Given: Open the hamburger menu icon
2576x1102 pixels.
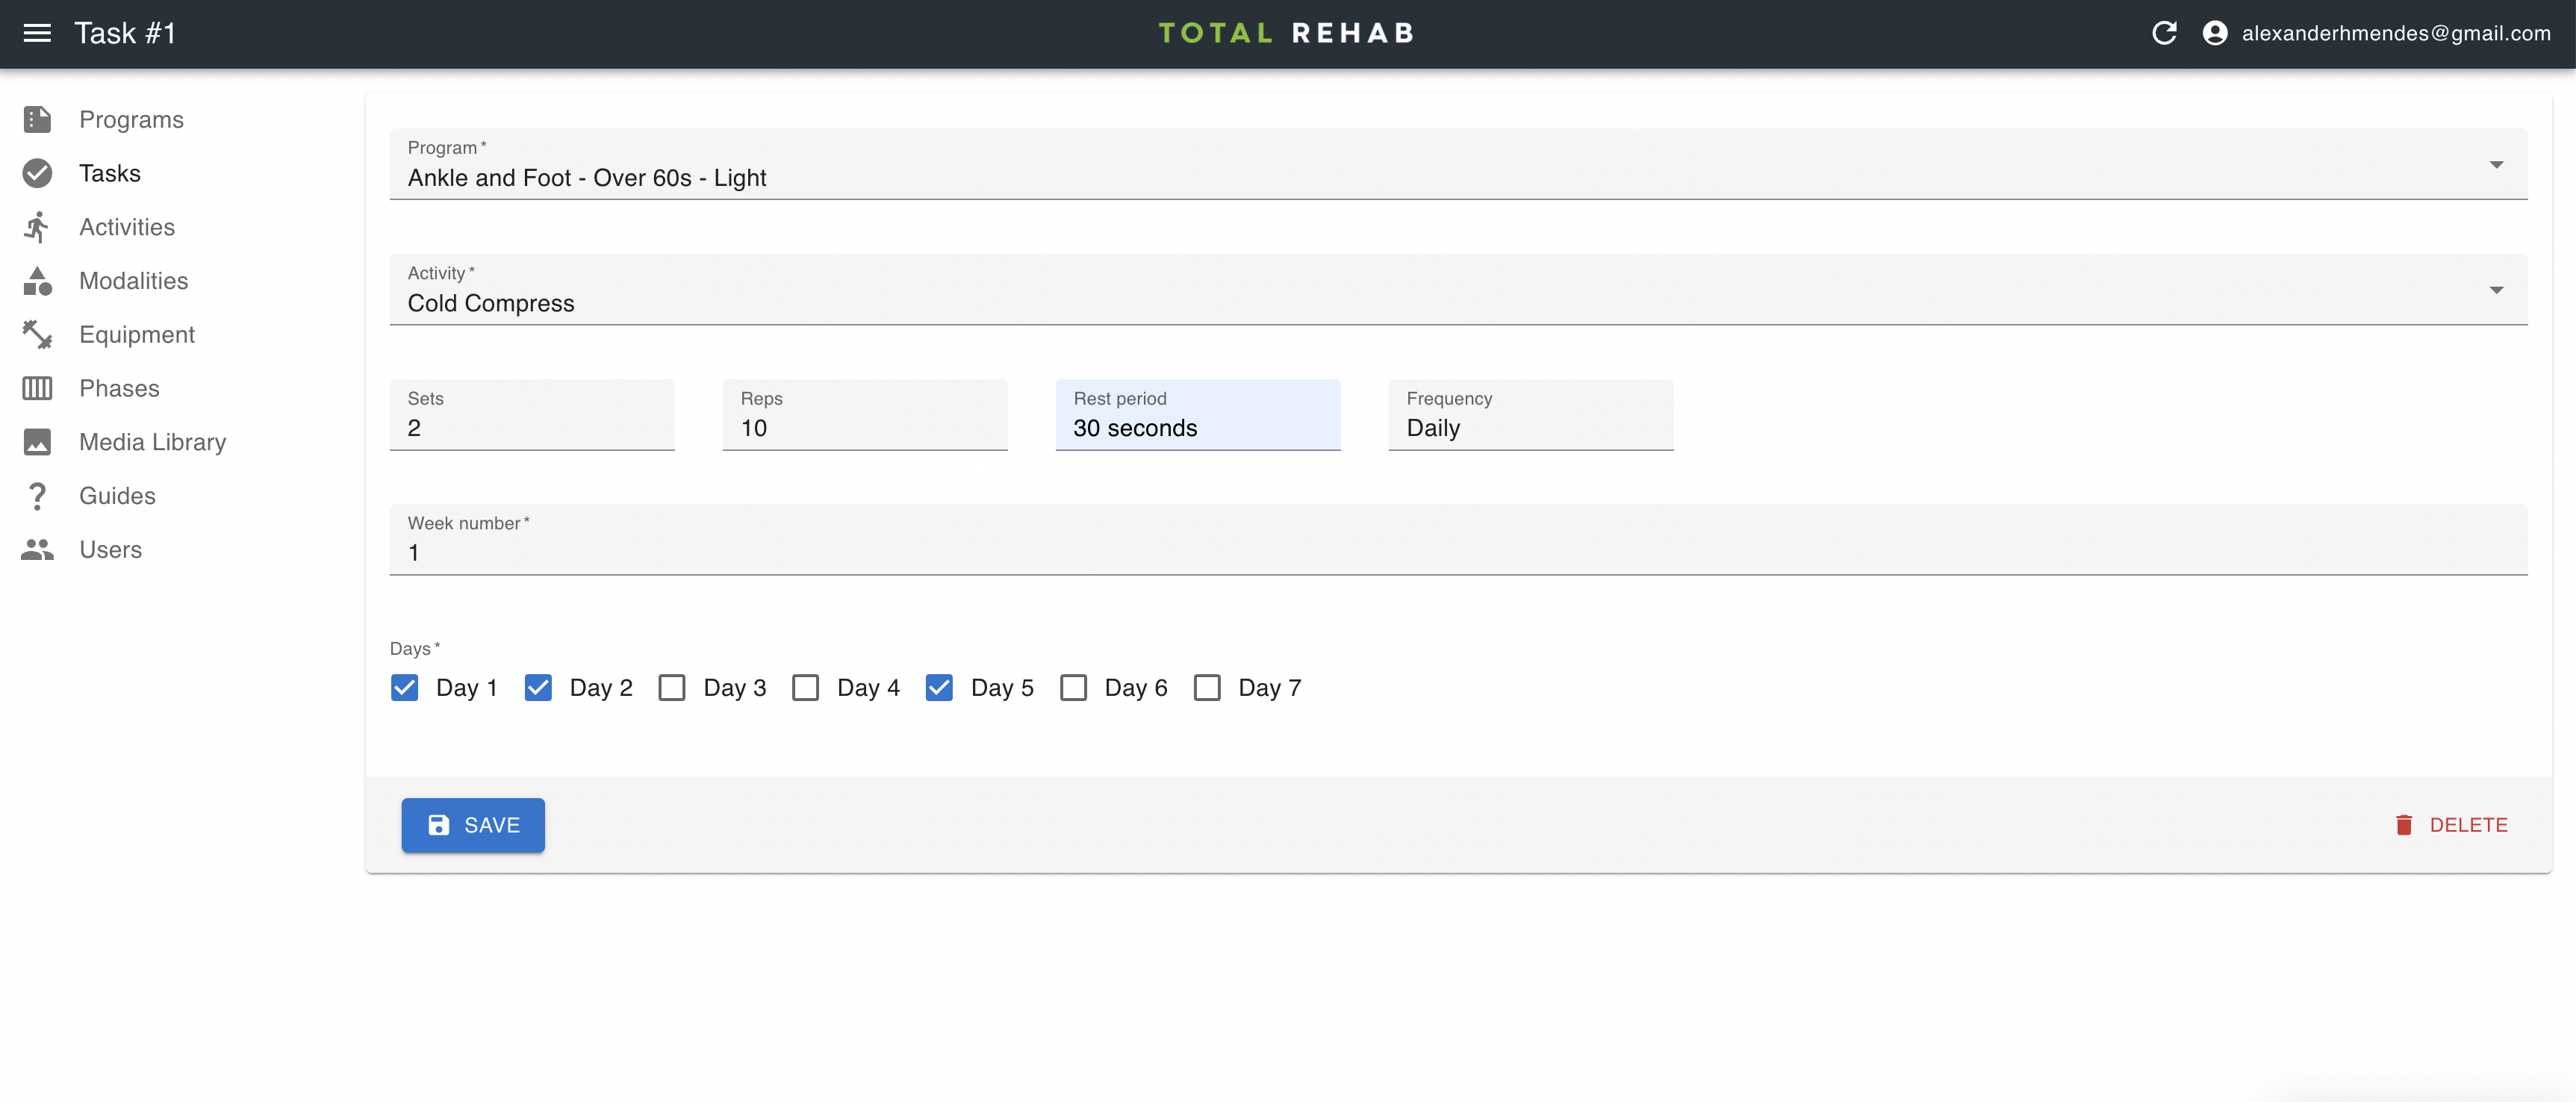Looking at the screenshot, I should pyautogui.click(x=37, y=33).
